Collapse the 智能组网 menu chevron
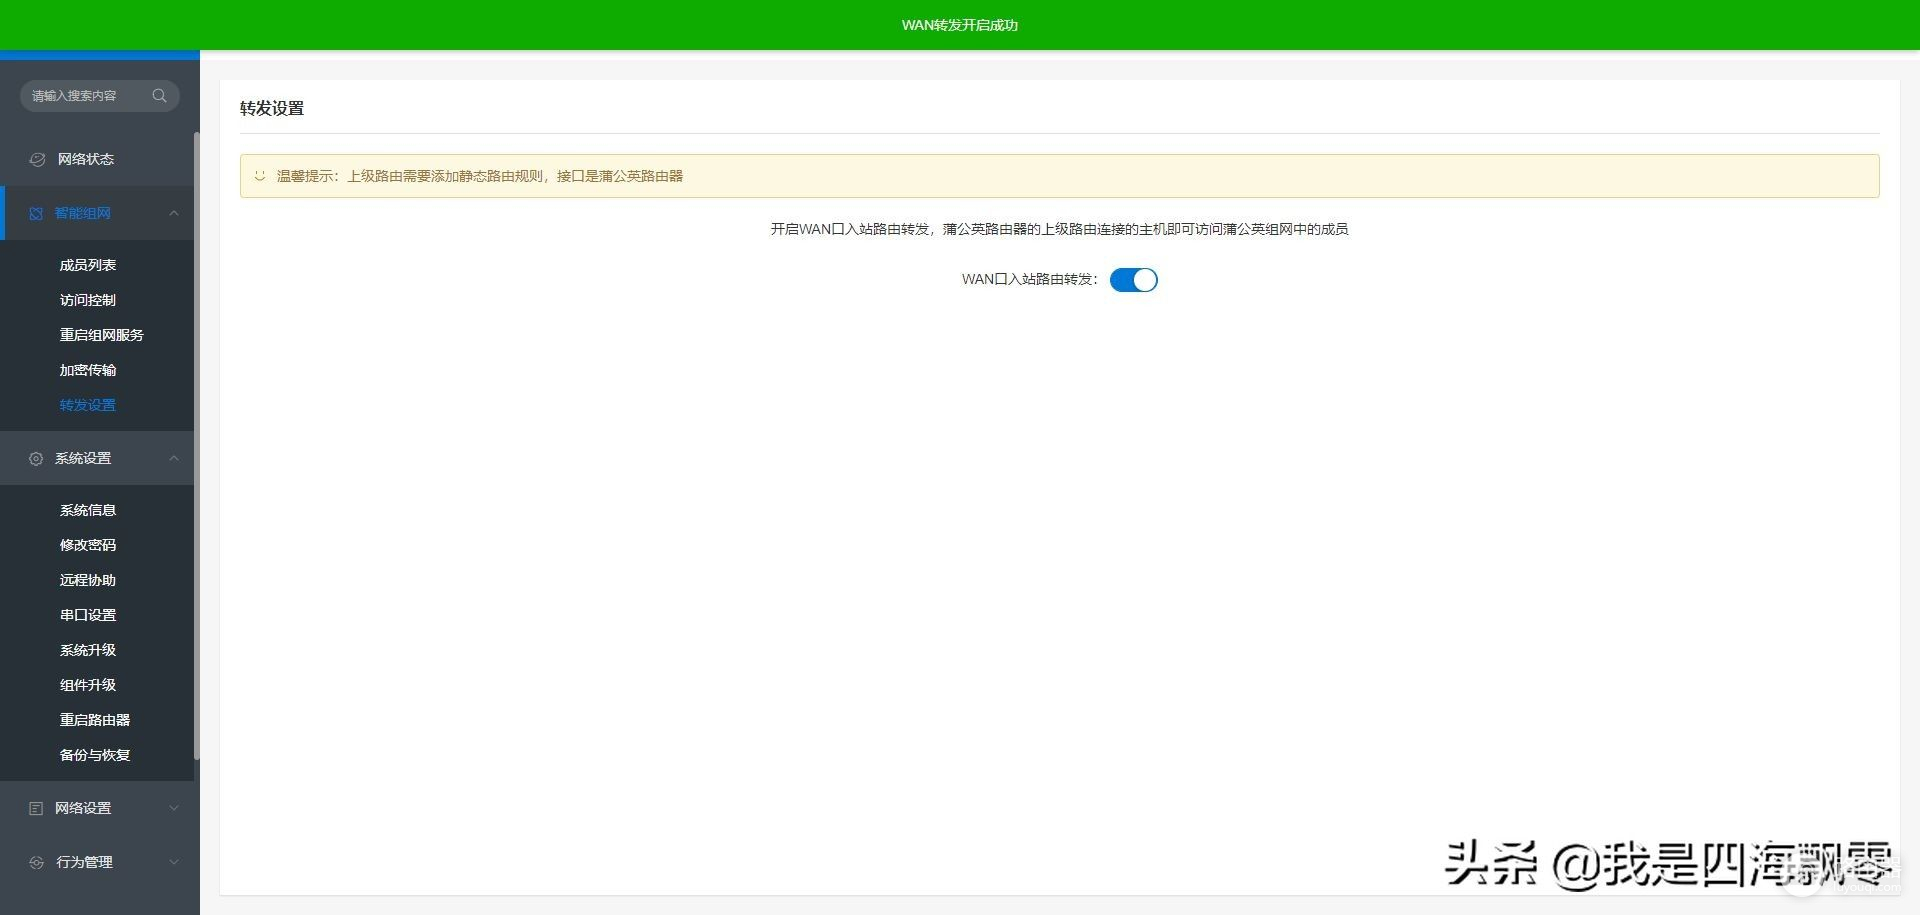1920x915 pixels. 174,213
